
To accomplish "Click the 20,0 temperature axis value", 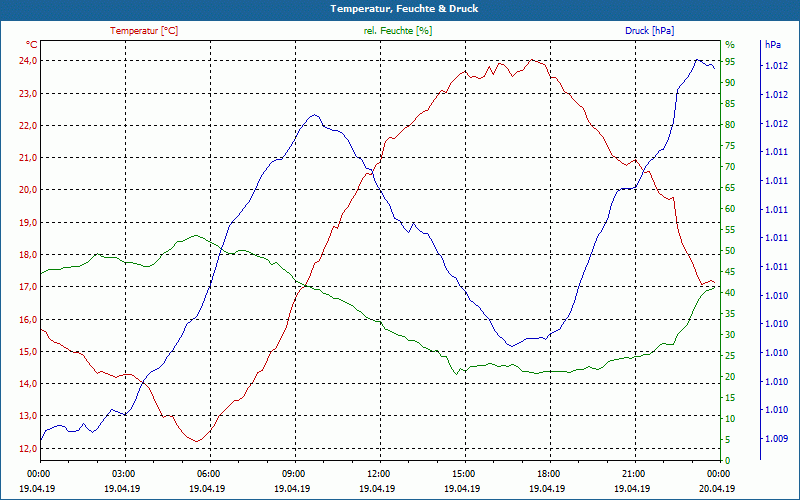I will tap(28, 190).
